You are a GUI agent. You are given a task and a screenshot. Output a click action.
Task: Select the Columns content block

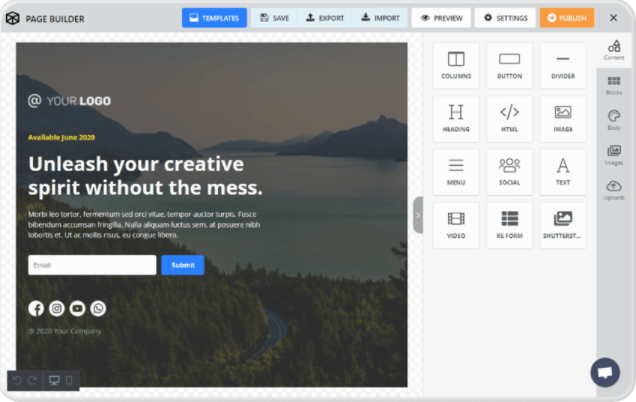456,65
